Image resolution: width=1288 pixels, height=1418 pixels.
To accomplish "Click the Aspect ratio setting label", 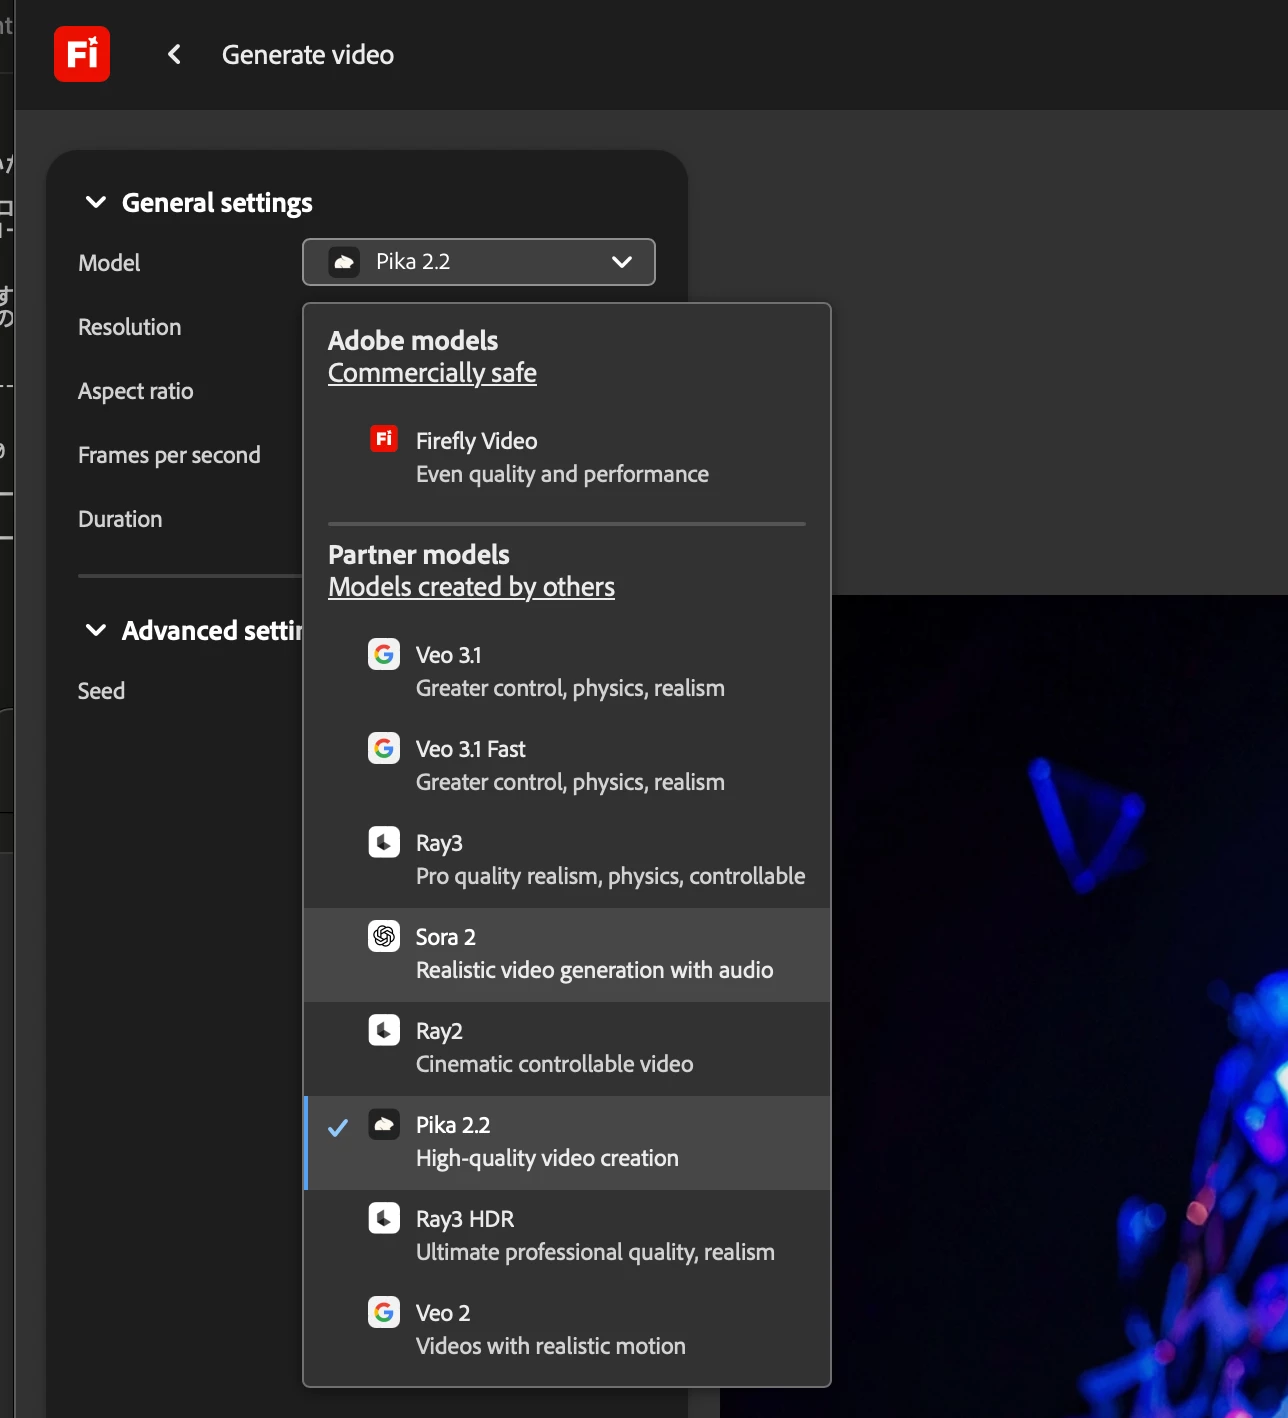I will click(136, 391).
